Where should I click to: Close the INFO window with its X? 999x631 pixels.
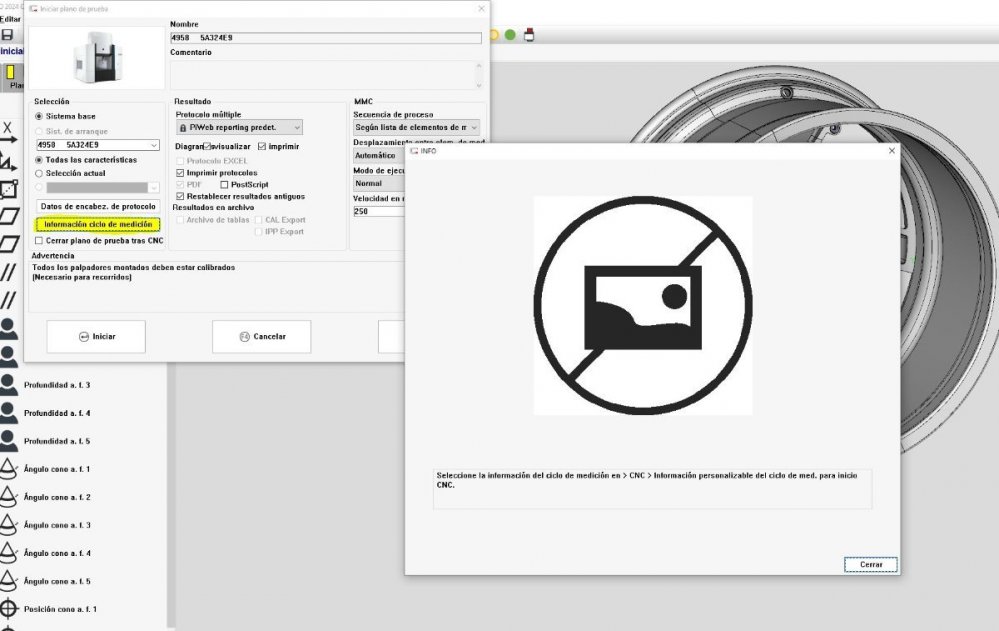coord(891,151)
